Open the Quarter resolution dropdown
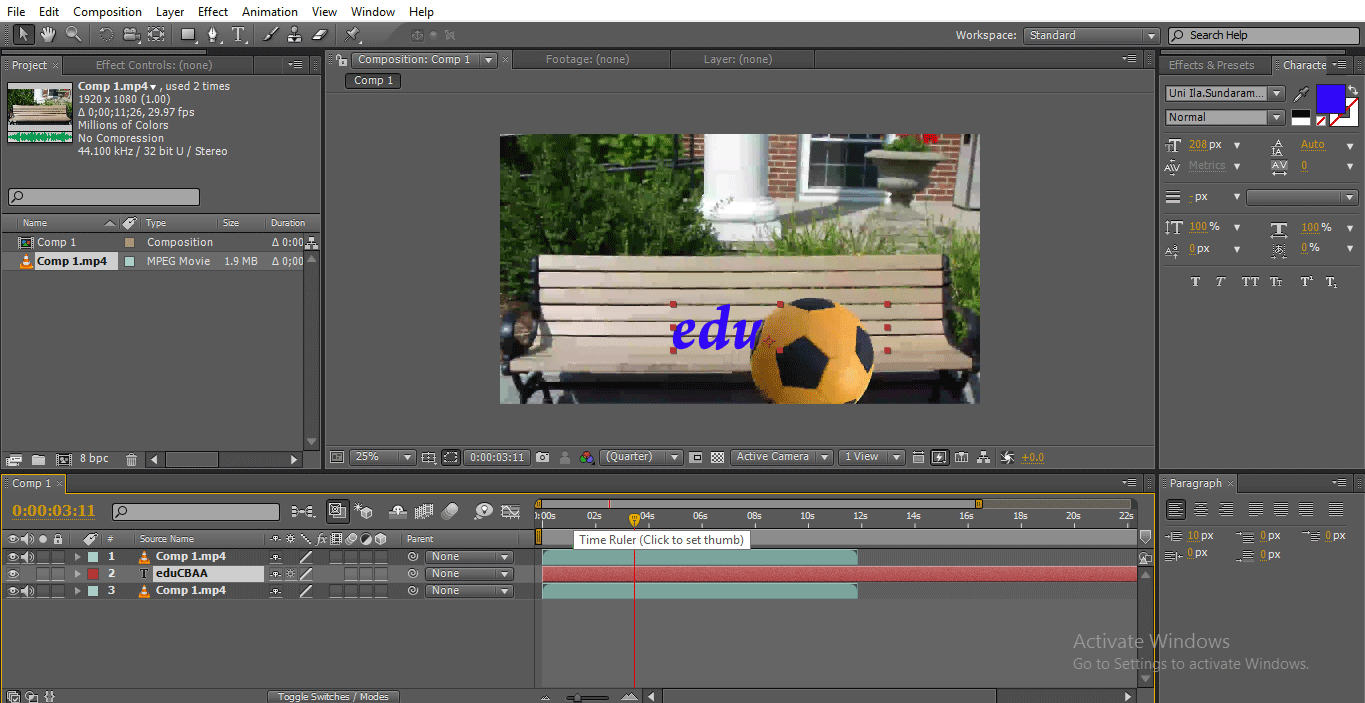Image resolution: width=1365 pixels, height=703 pixels. click(641, 457)
